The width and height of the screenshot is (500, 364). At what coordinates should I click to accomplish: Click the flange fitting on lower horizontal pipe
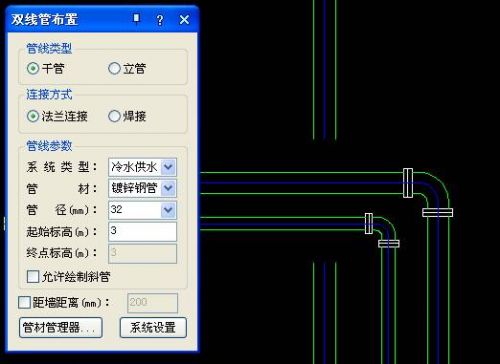click(x=369, y=224)
